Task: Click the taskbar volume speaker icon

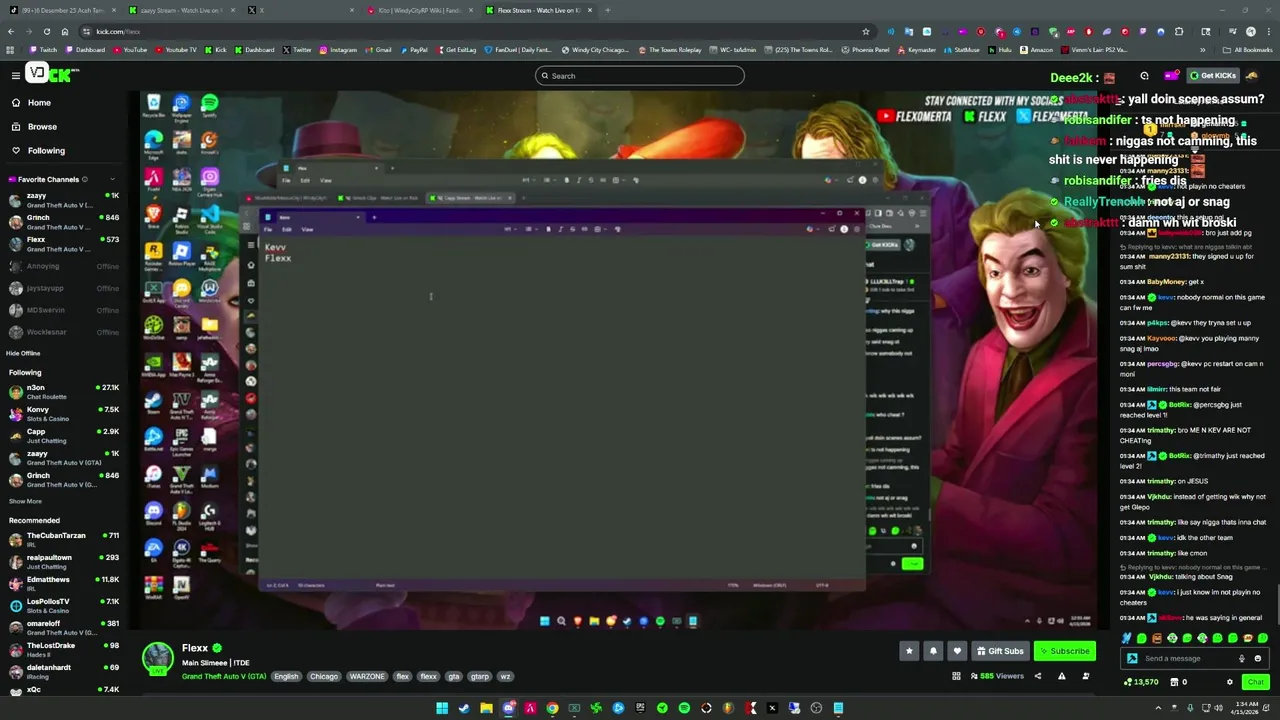Action: pyautogui.click(x=1219, y=708)
